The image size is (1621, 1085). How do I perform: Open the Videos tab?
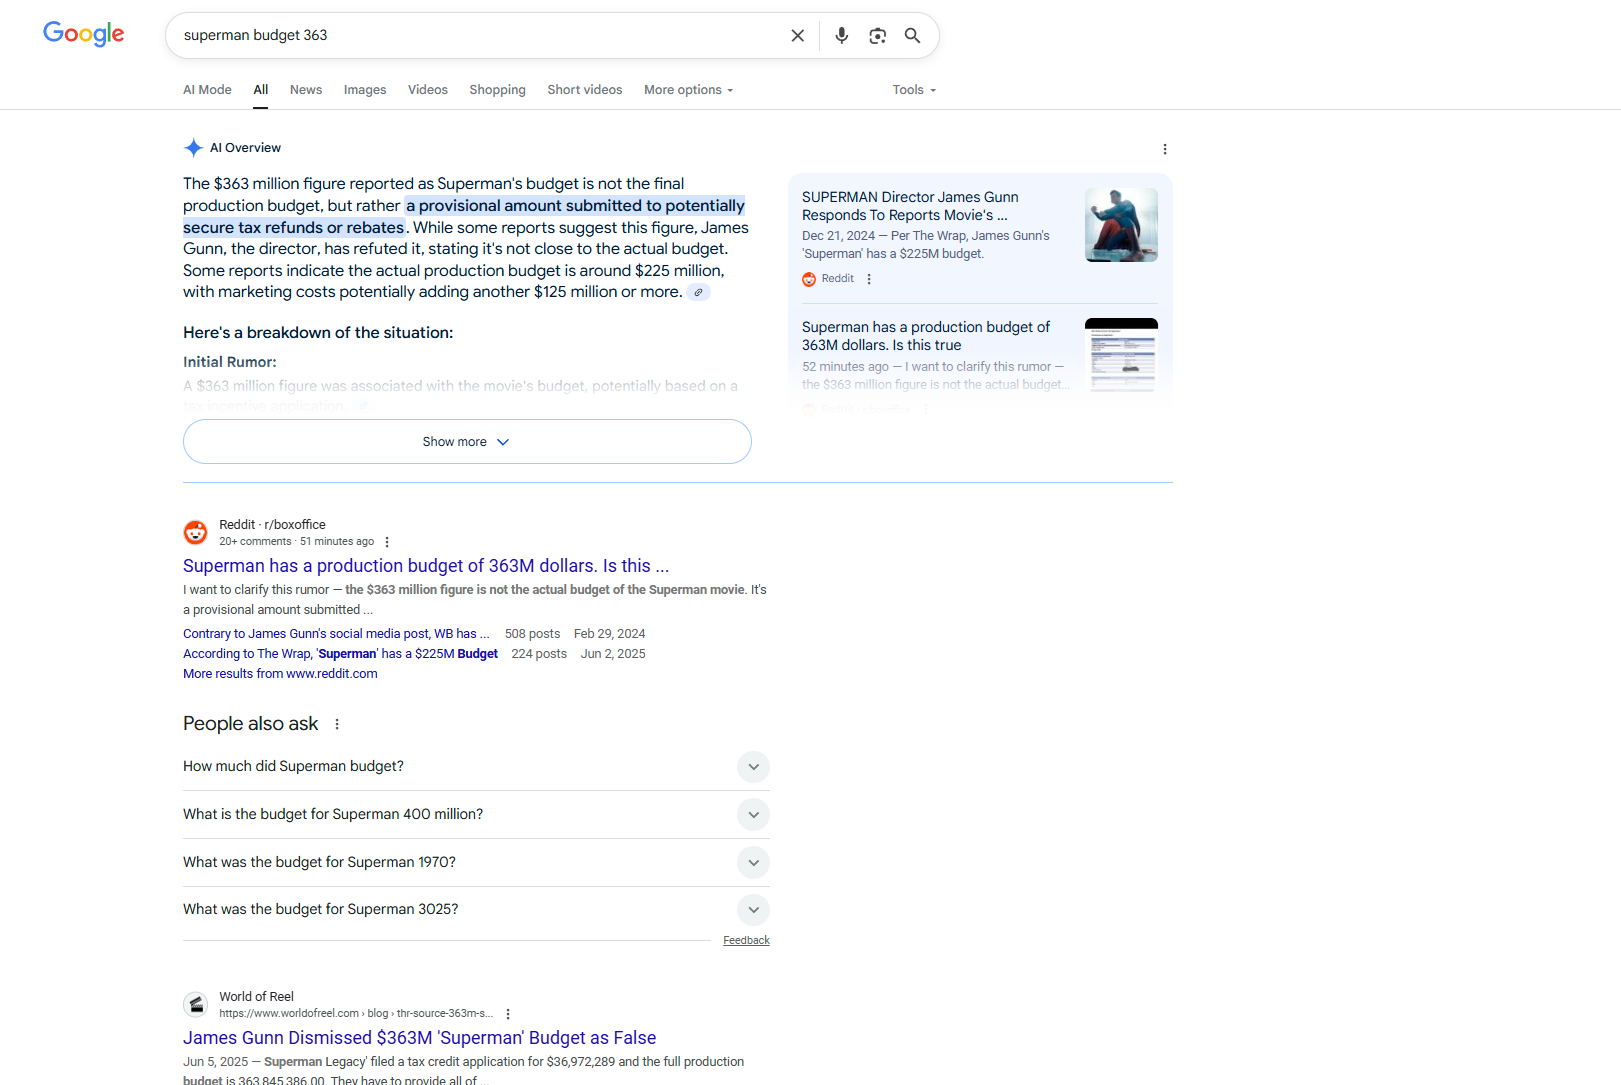point(428,90)
